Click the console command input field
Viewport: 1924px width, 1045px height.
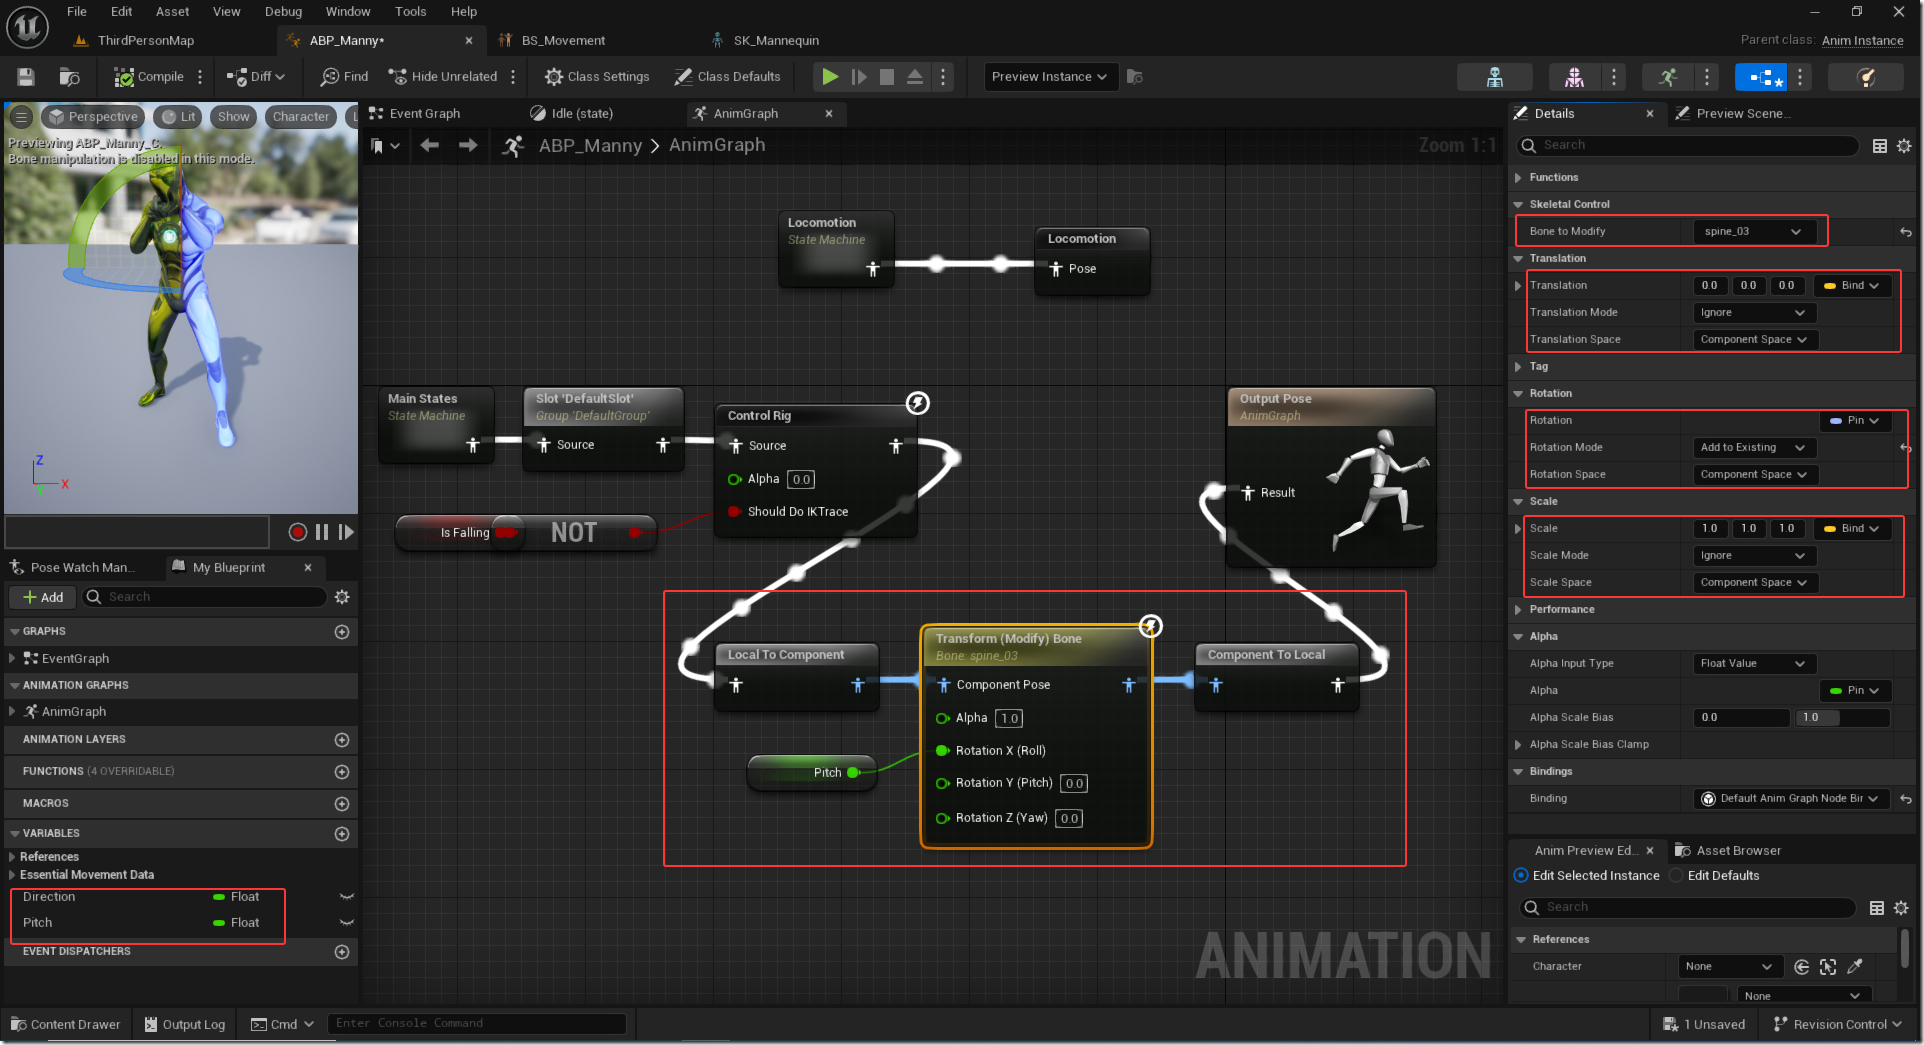pos(477,1024)
